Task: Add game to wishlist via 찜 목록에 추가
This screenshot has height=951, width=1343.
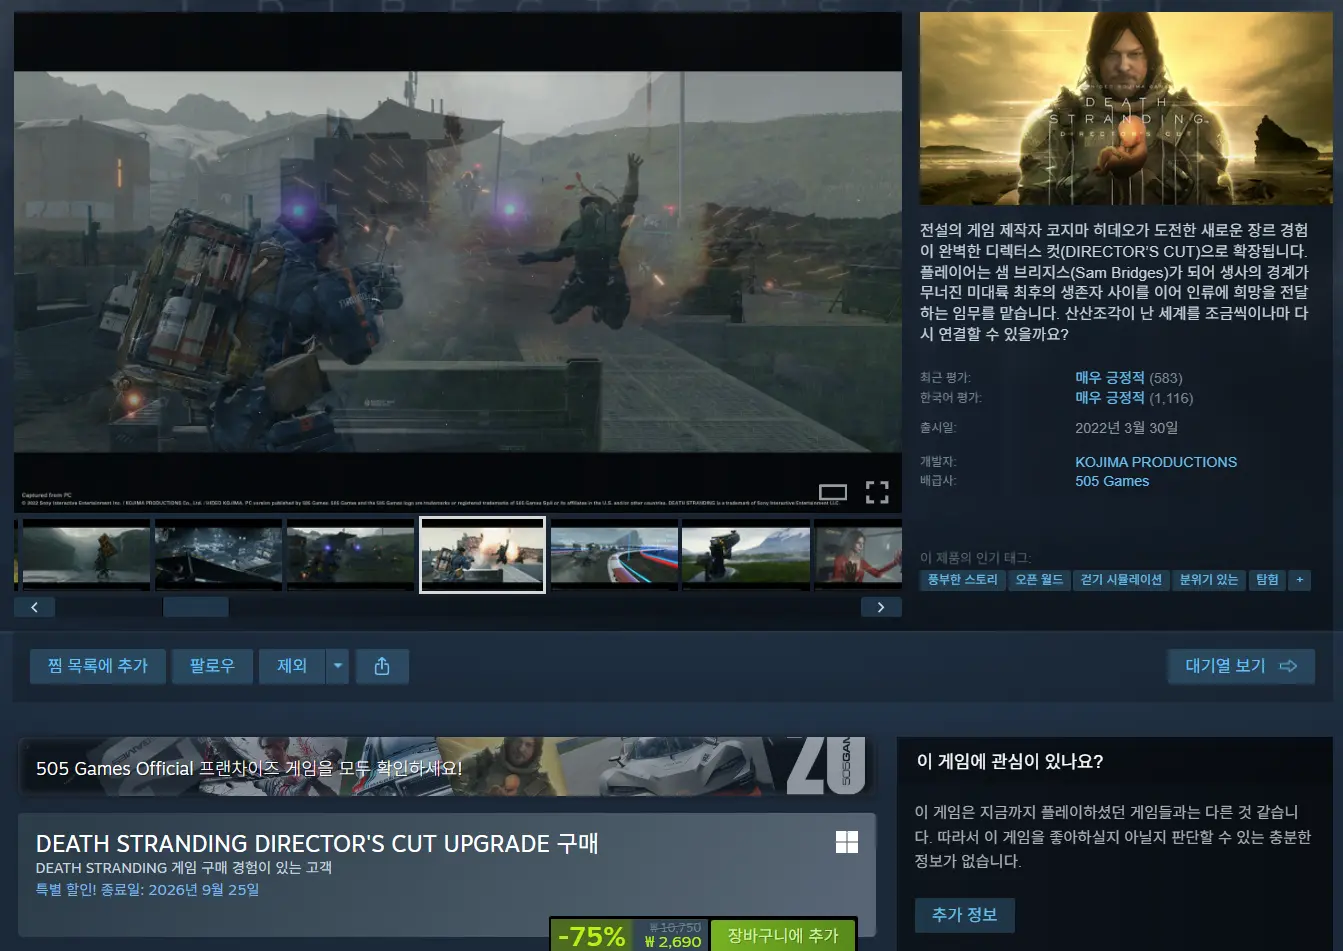Action: (97, 666)
